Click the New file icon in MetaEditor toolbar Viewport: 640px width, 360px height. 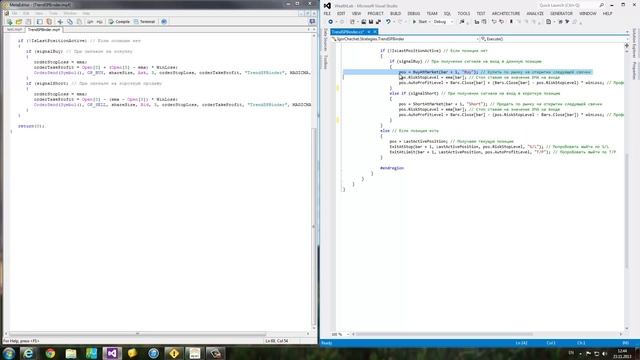[9, 22]
